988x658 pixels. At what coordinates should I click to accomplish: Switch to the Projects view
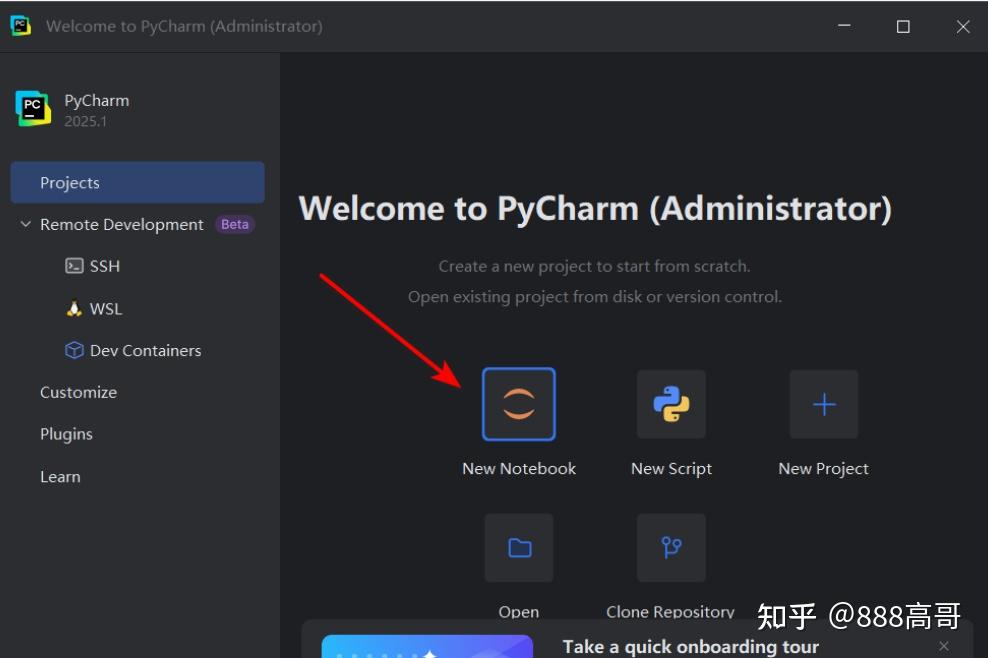click(x=70, y=182)
